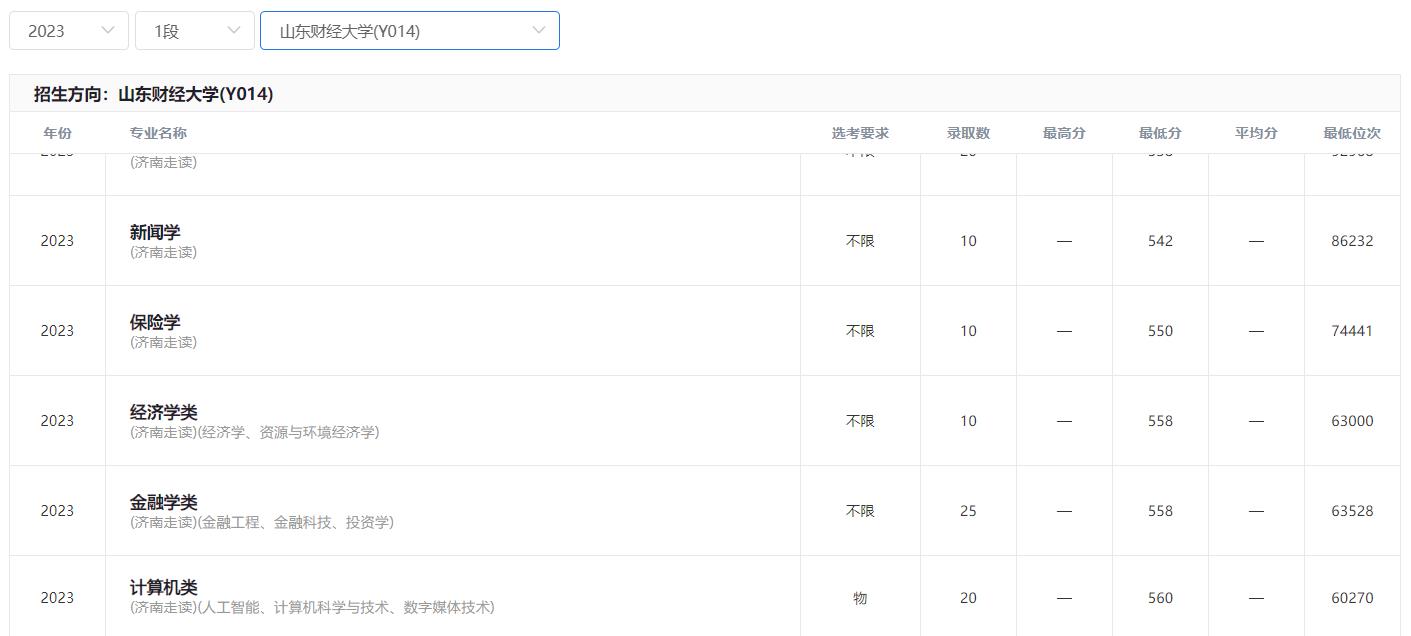Click the 最低位次 column header
Screen dimensions: 1411x636
click(1352, 133)
